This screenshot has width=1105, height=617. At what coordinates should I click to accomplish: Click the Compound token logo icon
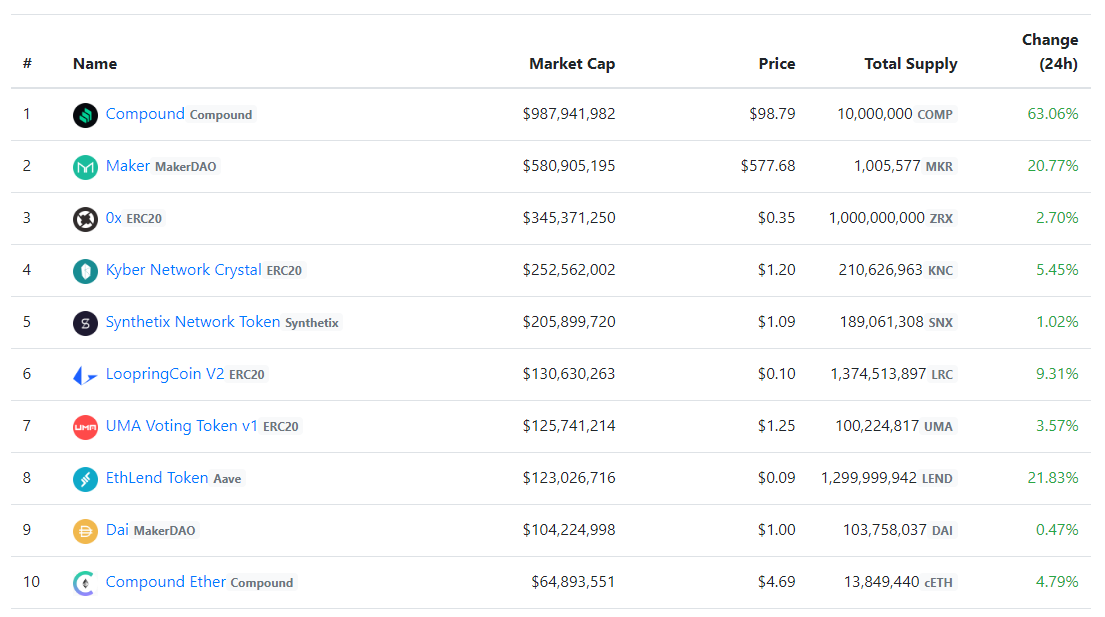pyautogui.click(x=85, y=115)
